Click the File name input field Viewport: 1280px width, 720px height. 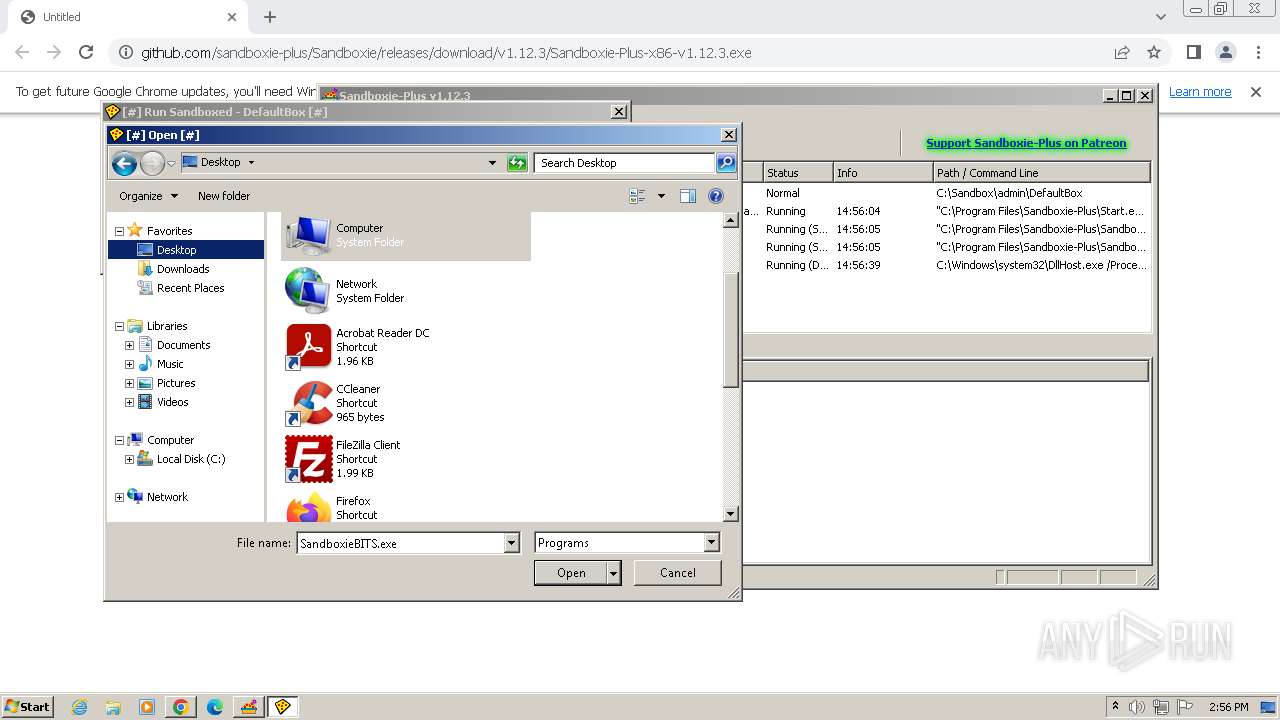pos(400,543)
